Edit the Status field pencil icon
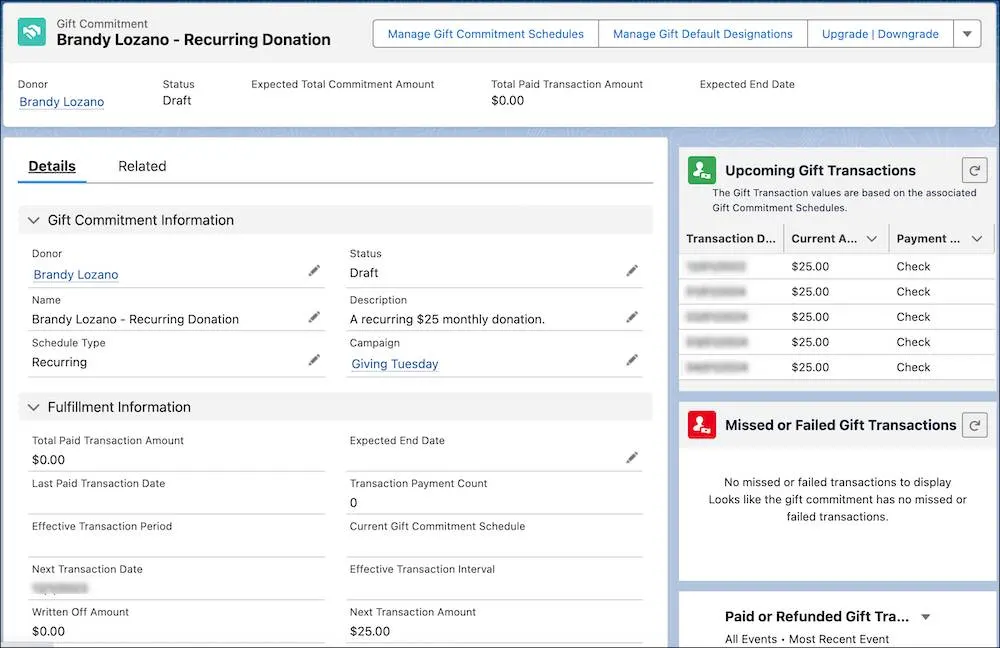This screenshot has width=1000, height=648. (x=631, y=271)
